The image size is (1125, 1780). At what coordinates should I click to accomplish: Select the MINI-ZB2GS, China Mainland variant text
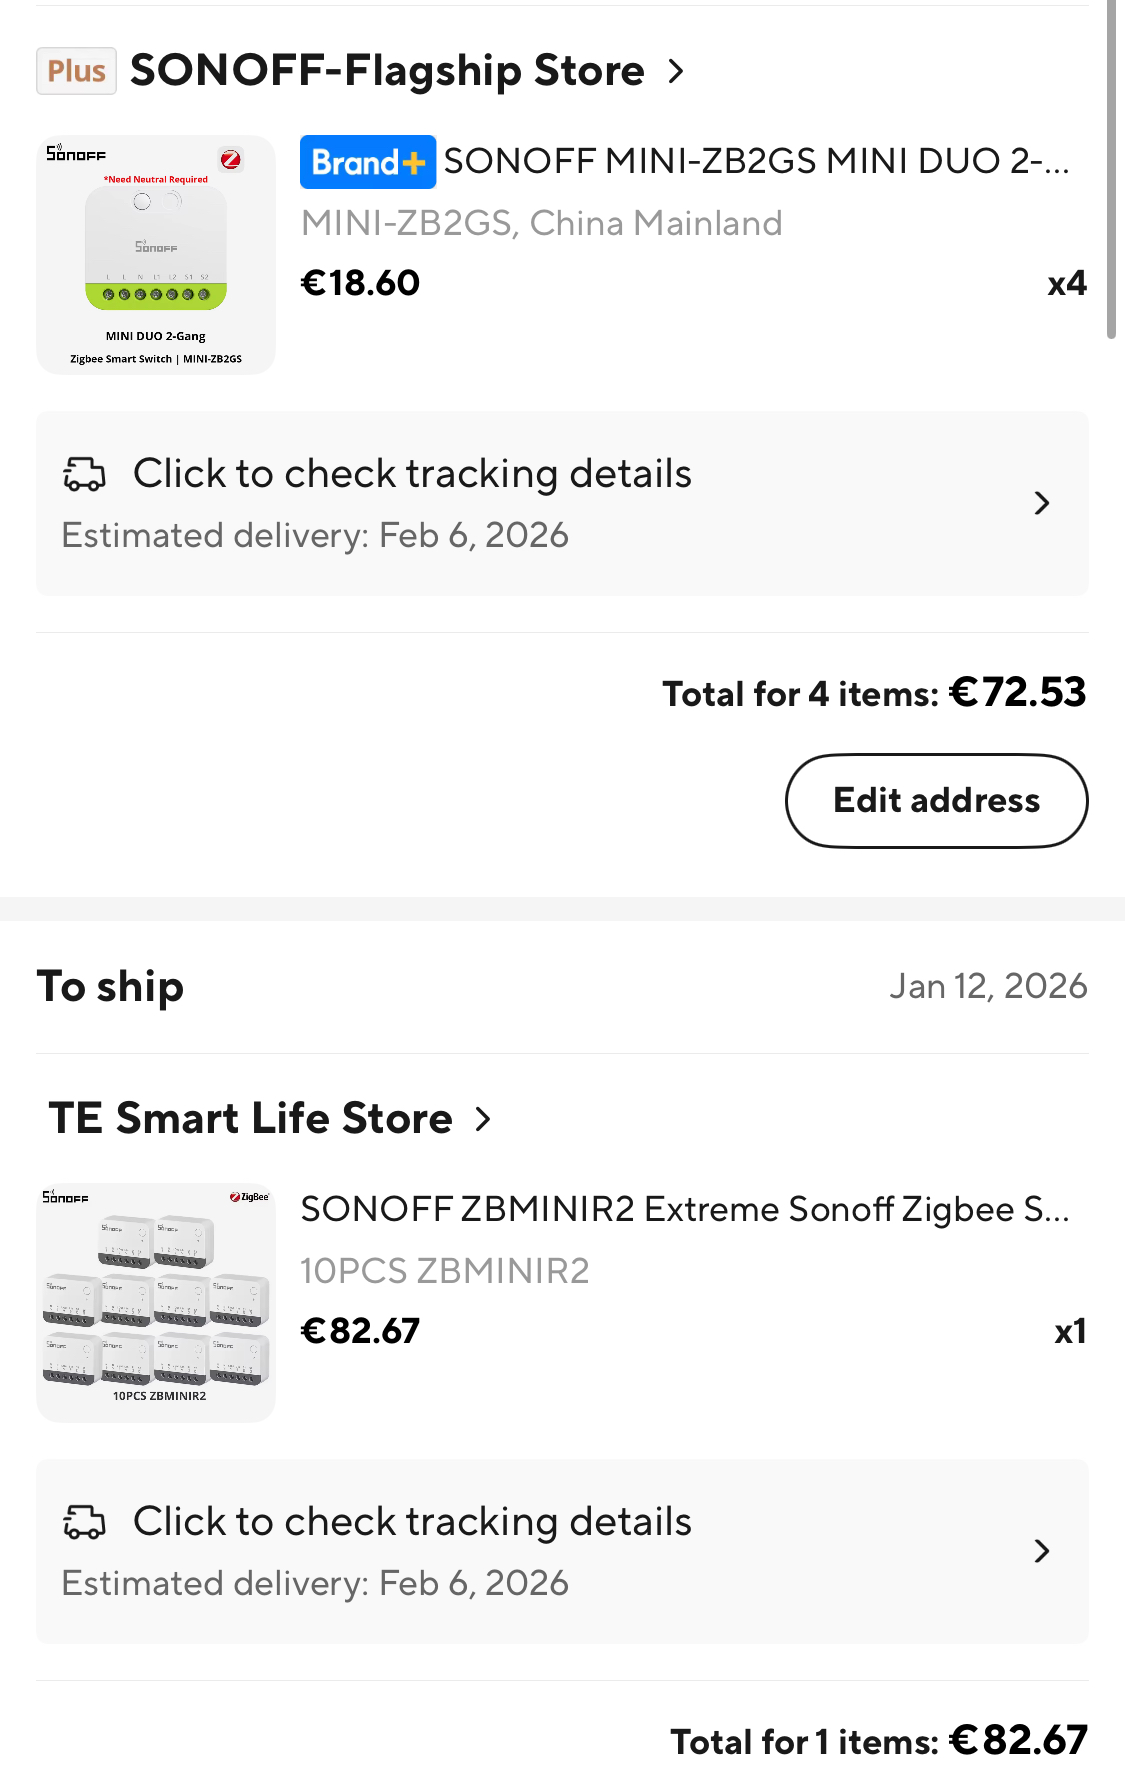pyautogui.click(x=541, y=223)
